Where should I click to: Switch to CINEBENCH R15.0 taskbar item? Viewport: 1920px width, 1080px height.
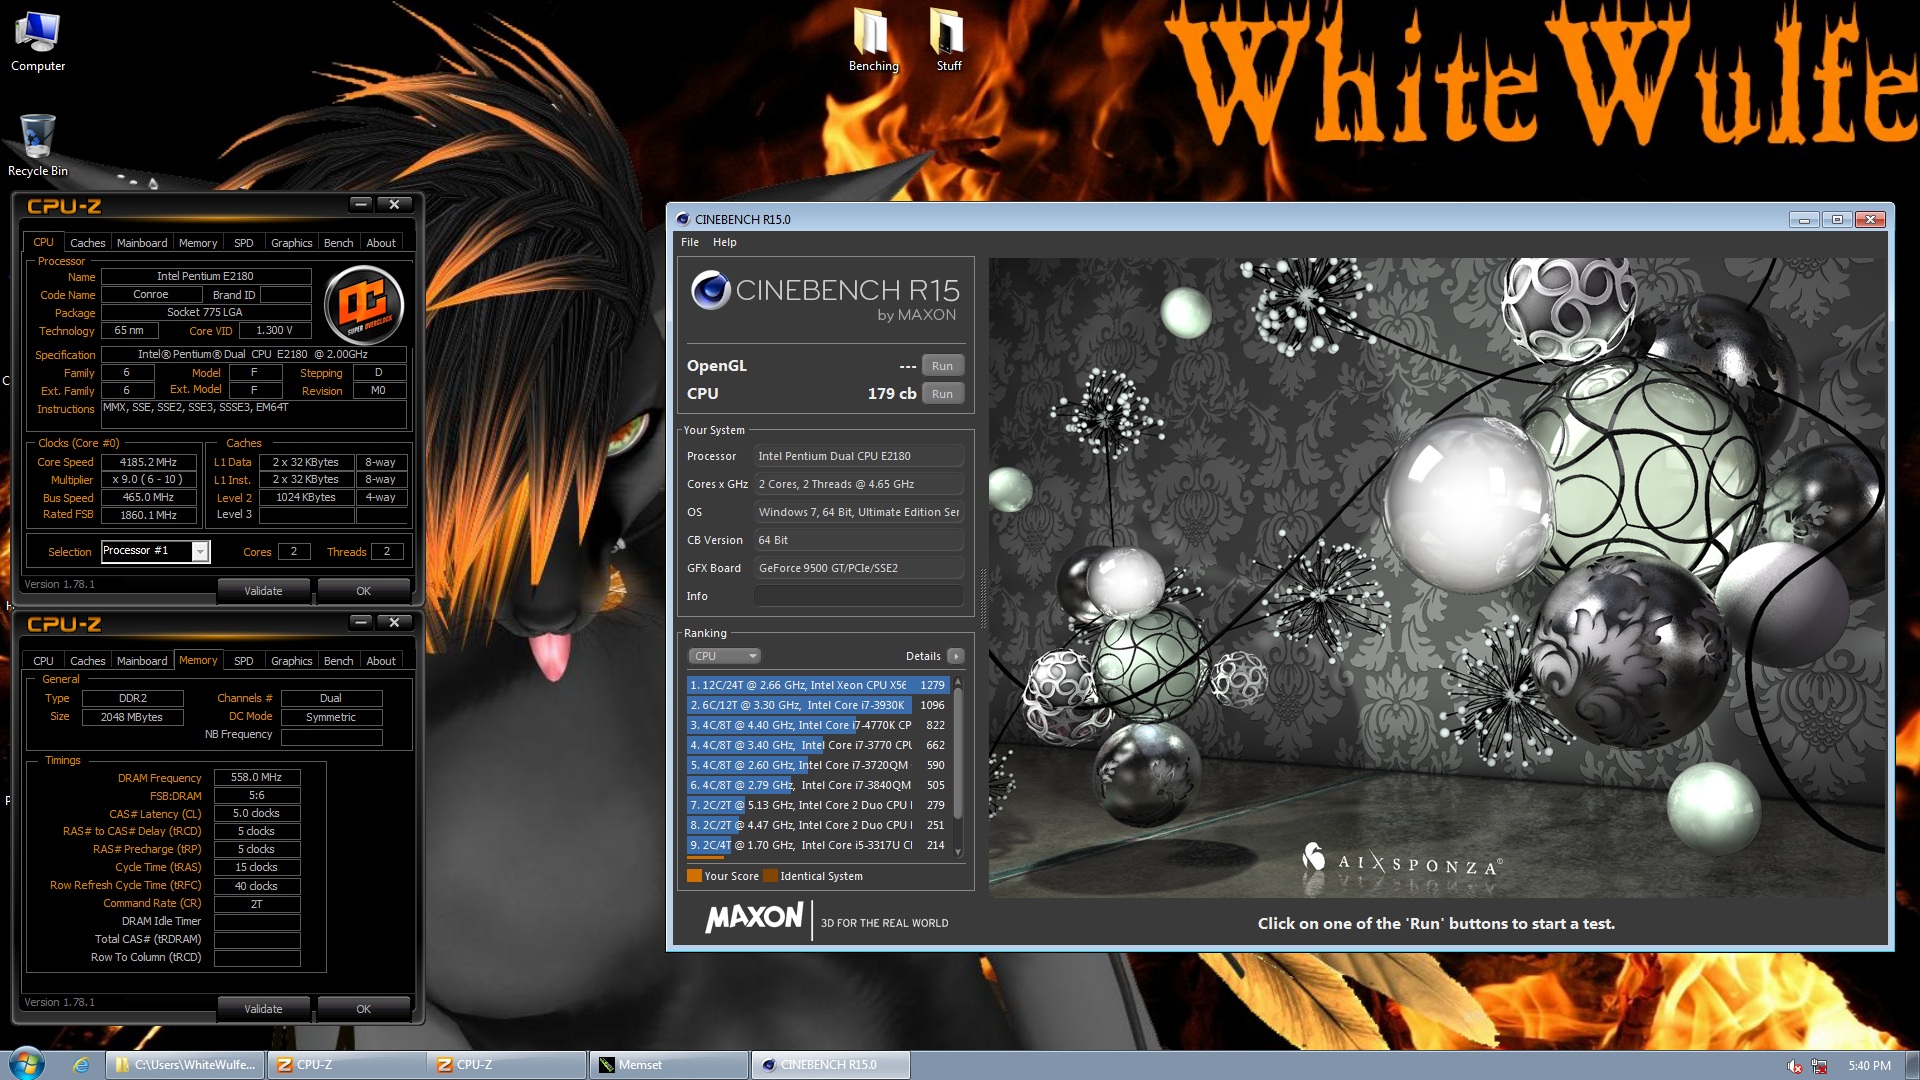click(x=830, y=1065)
